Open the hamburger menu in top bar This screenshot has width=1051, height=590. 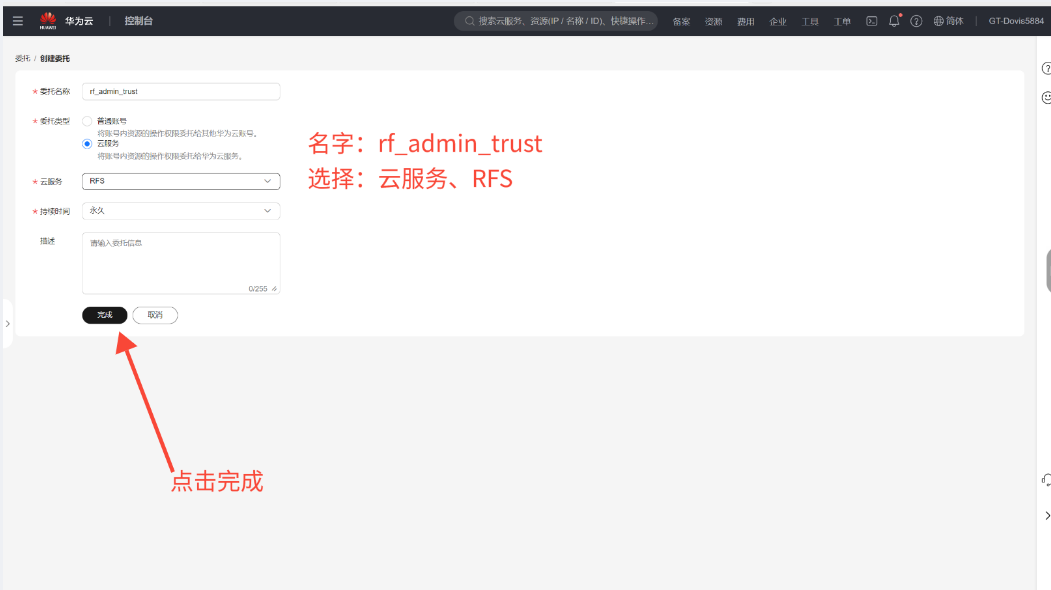point(17,20)
